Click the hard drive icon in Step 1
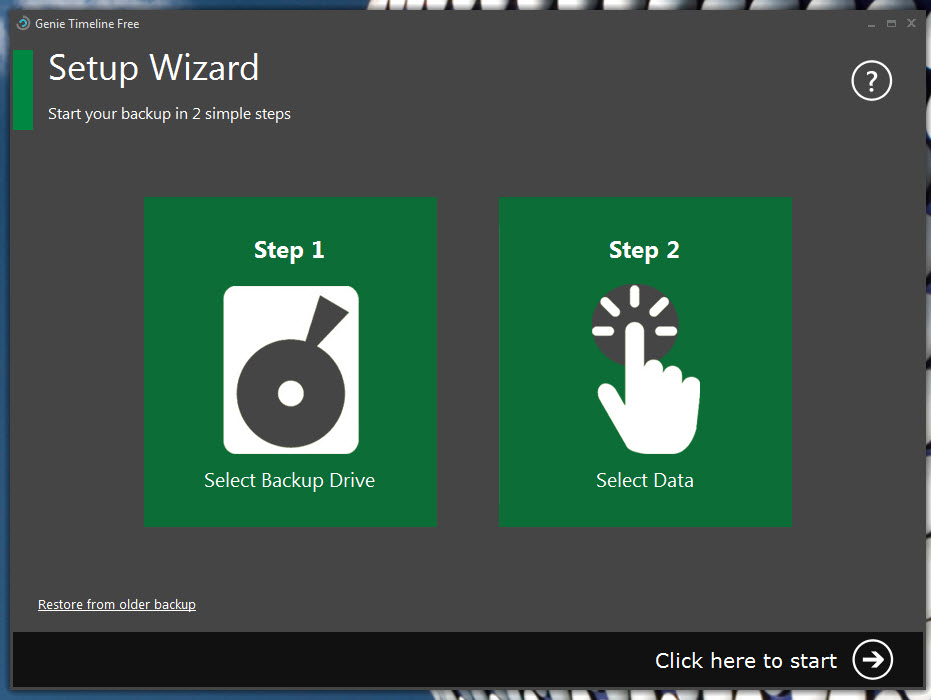This screenshot has height=700, width=931. tap(291, 370)
